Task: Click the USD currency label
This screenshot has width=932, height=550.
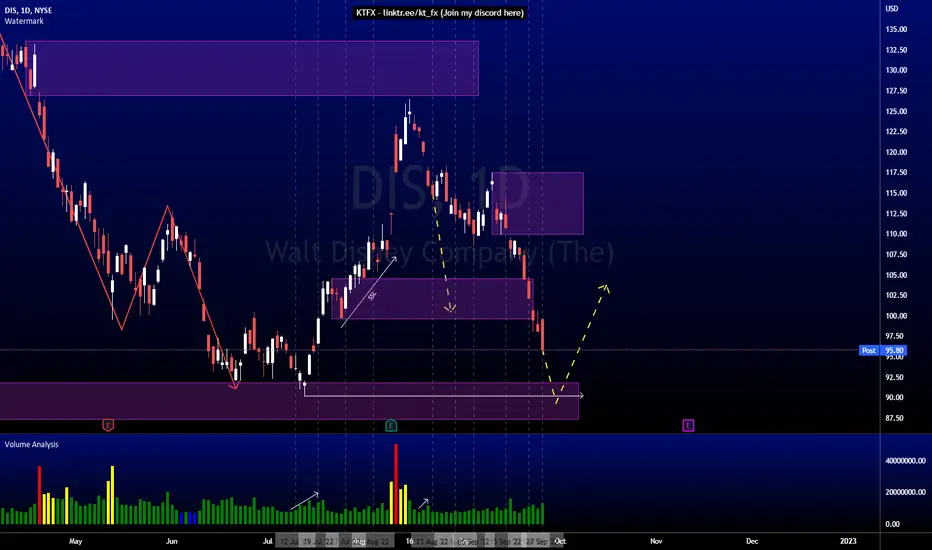Action: pos(892,8)
